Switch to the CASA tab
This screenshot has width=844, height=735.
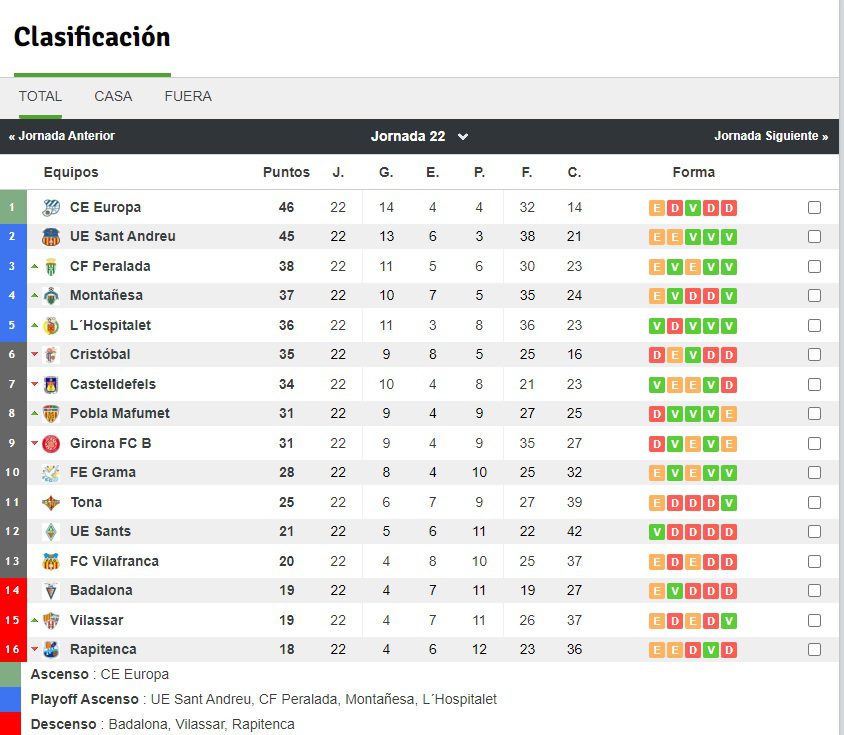point(113,96)
